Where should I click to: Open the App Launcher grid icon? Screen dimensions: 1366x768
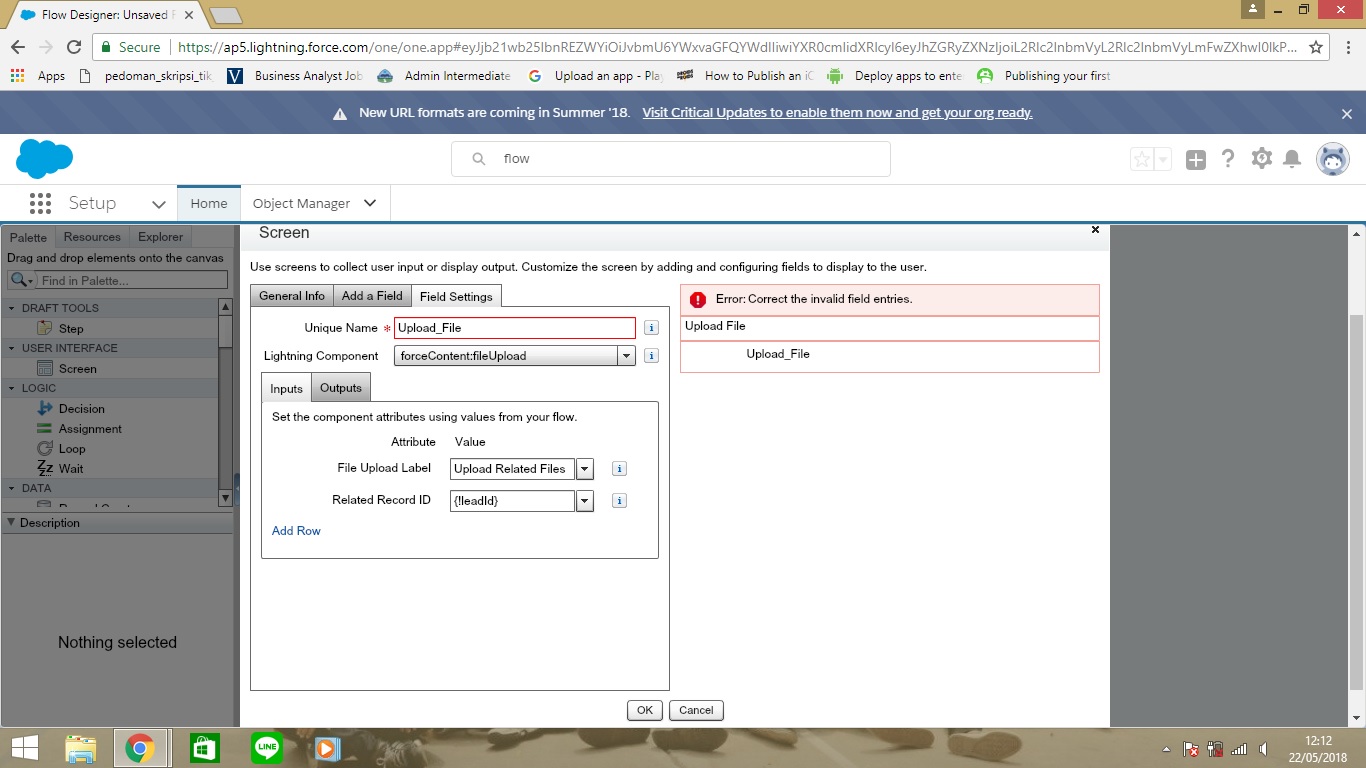(40, 203)
